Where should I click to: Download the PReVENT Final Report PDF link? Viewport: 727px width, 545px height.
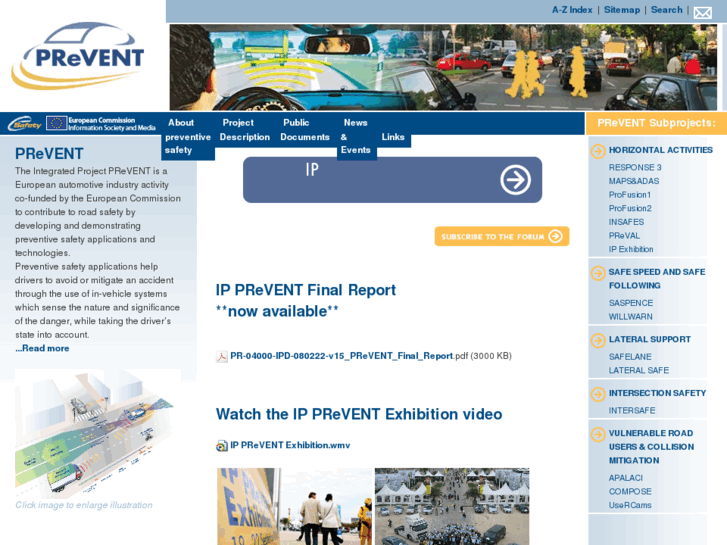[x=342, y=356]
